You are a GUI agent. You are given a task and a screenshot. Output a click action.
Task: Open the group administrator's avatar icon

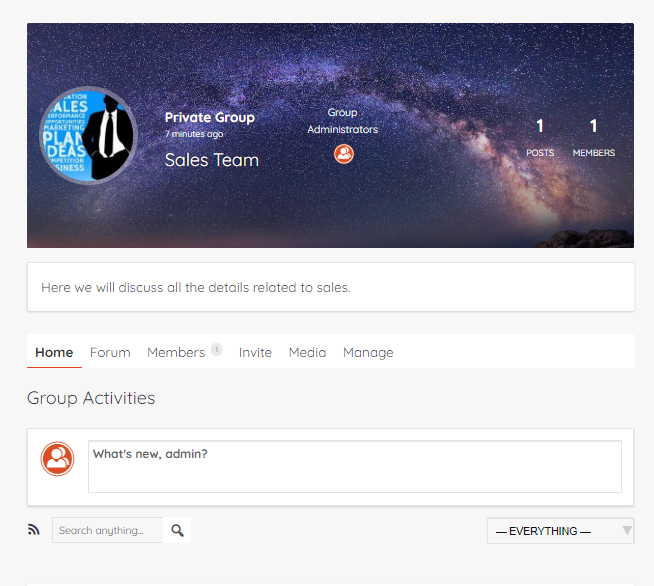click(x=343, y=154)
